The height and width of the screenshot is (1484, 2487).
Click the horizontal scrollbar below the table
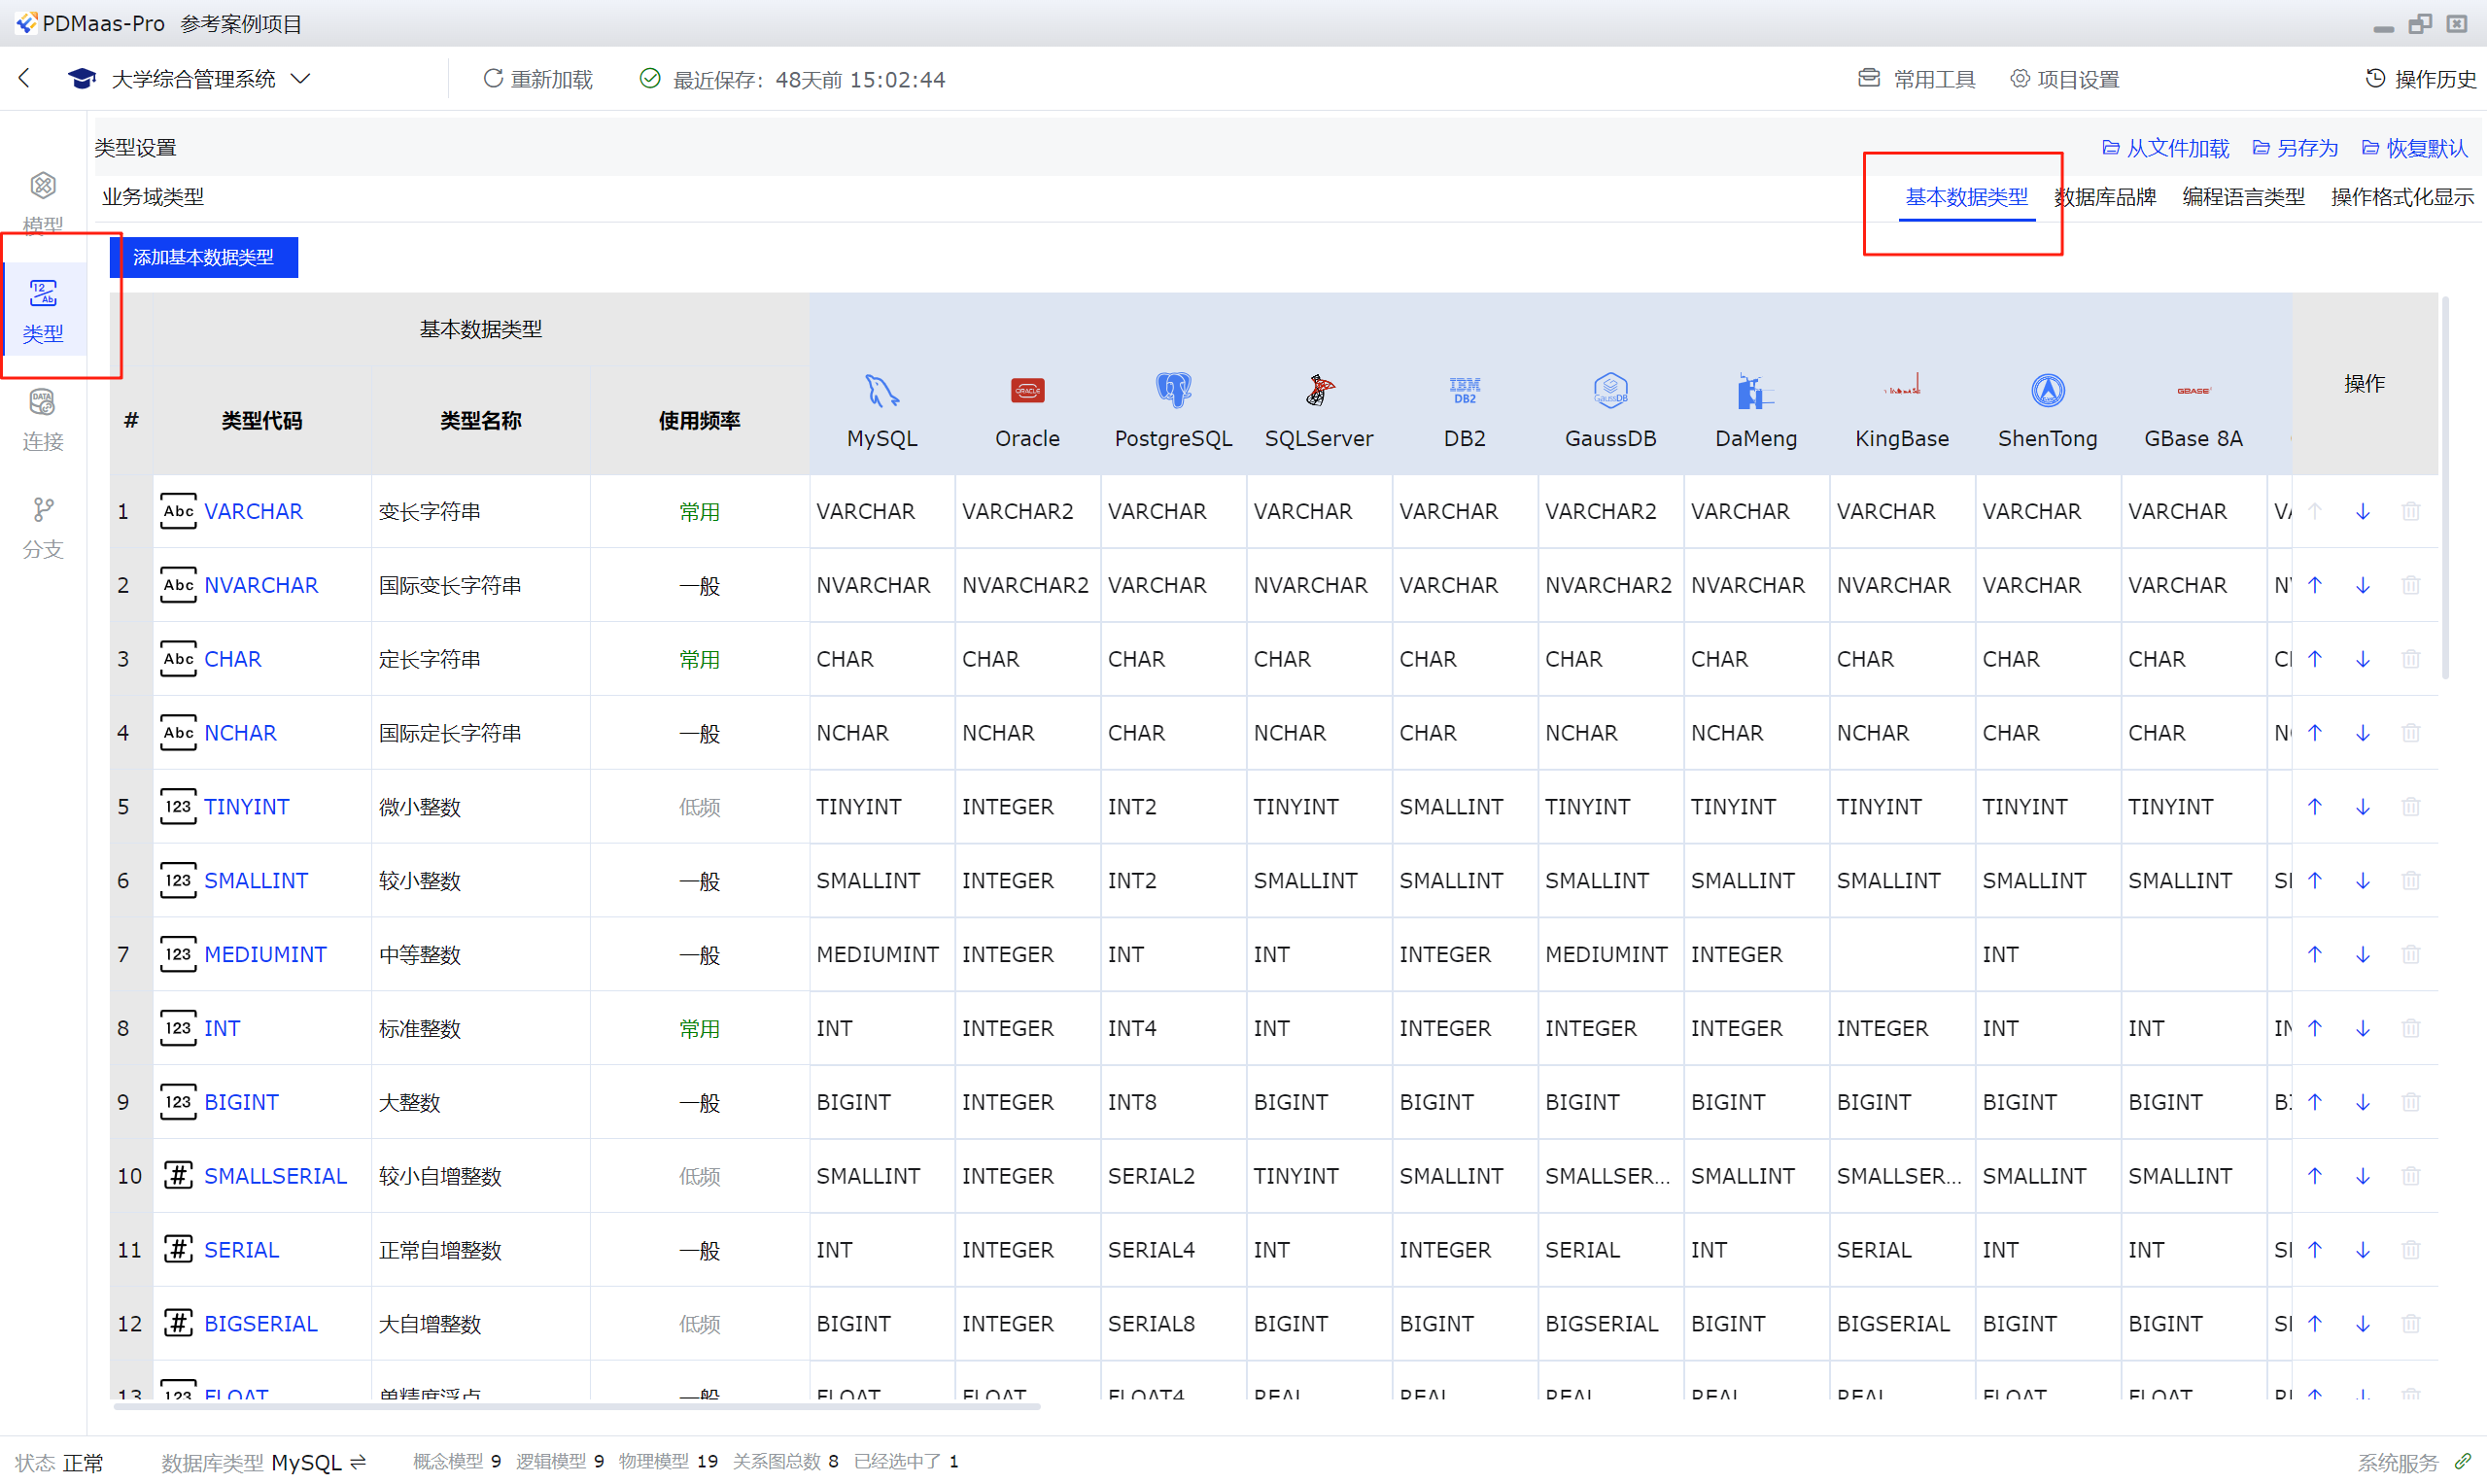pos(577,1406)
